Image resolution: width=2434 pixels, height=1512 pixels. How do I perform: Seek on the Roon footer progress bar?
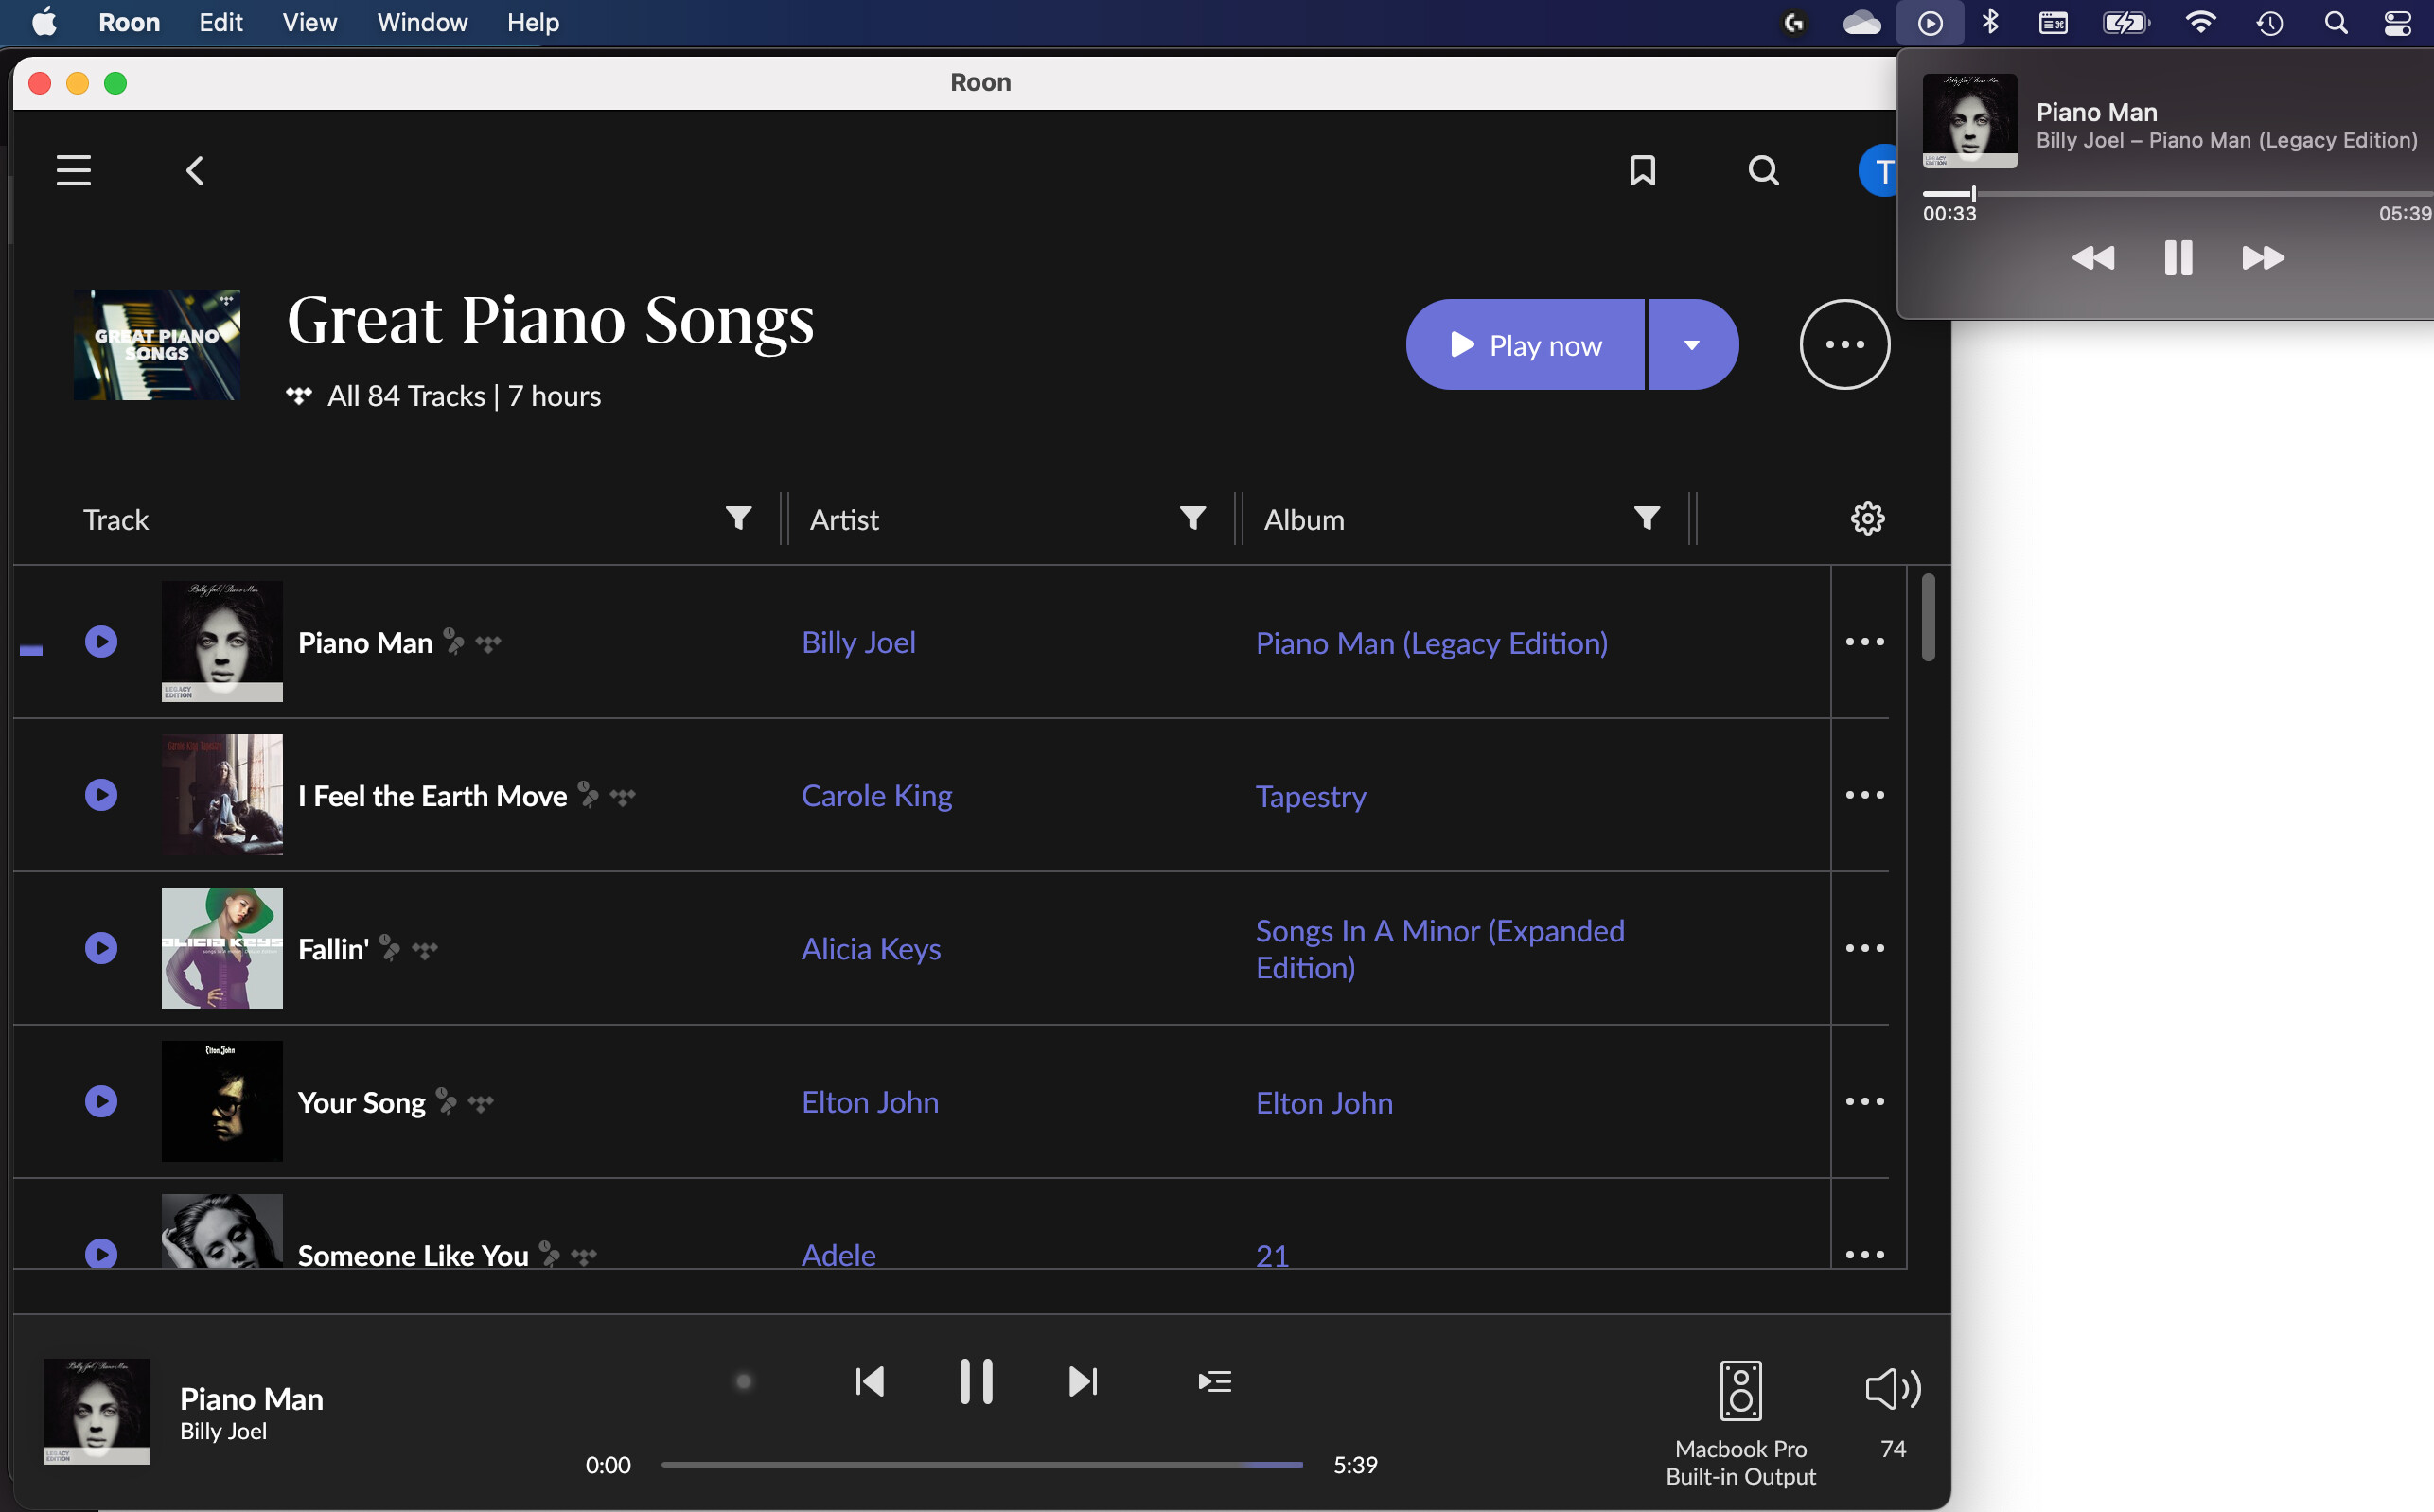click(x=981, y=1464)
